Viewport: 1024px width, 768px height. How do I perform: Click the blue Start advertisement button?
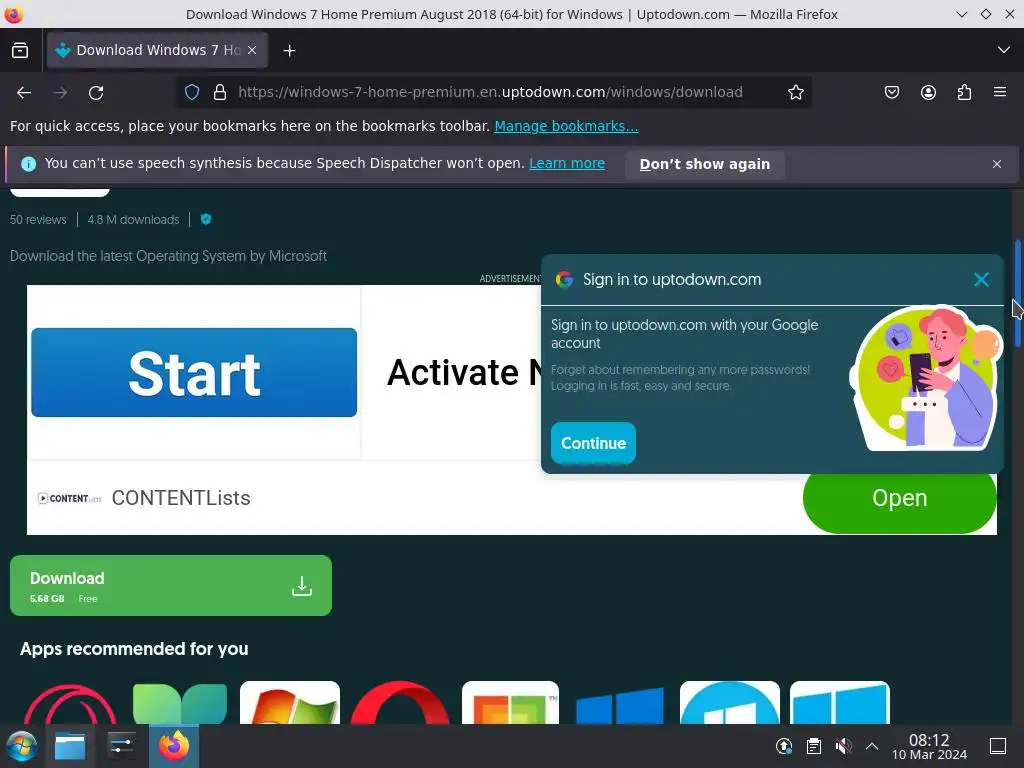(194, 372)
